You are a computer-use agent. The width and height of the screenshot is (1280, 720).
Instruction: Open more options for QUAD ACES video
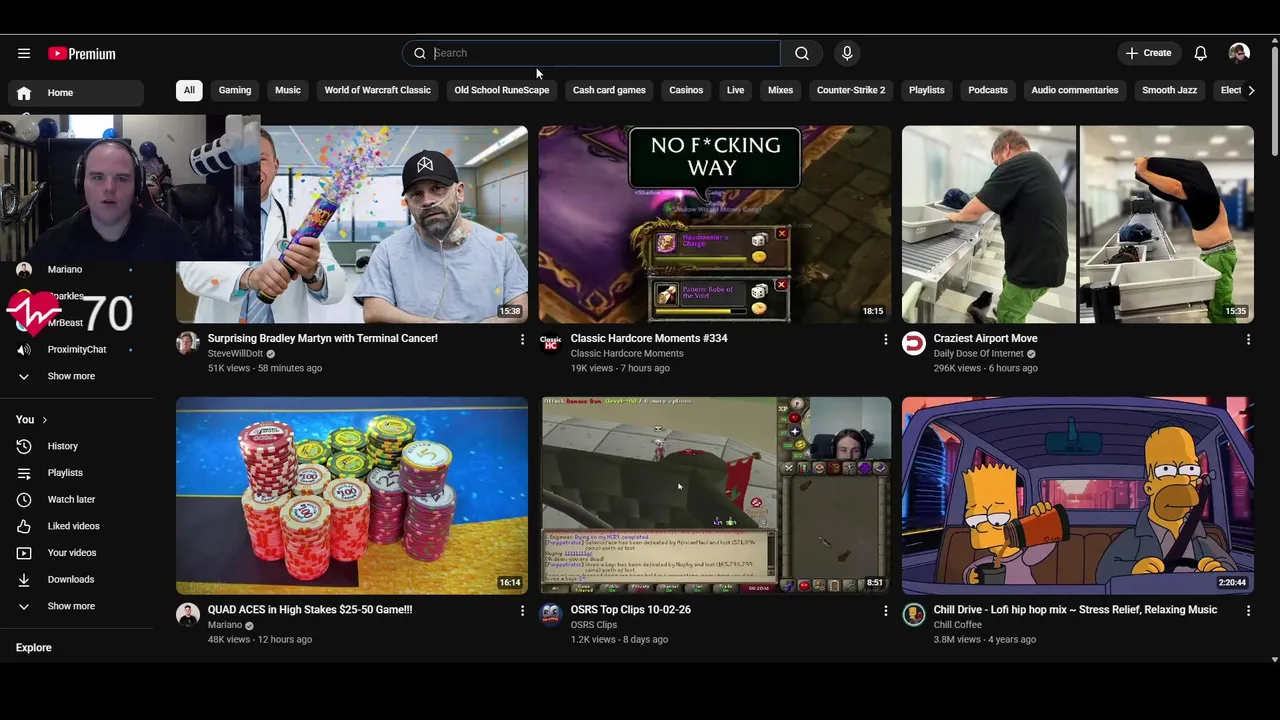click(522, 610)
